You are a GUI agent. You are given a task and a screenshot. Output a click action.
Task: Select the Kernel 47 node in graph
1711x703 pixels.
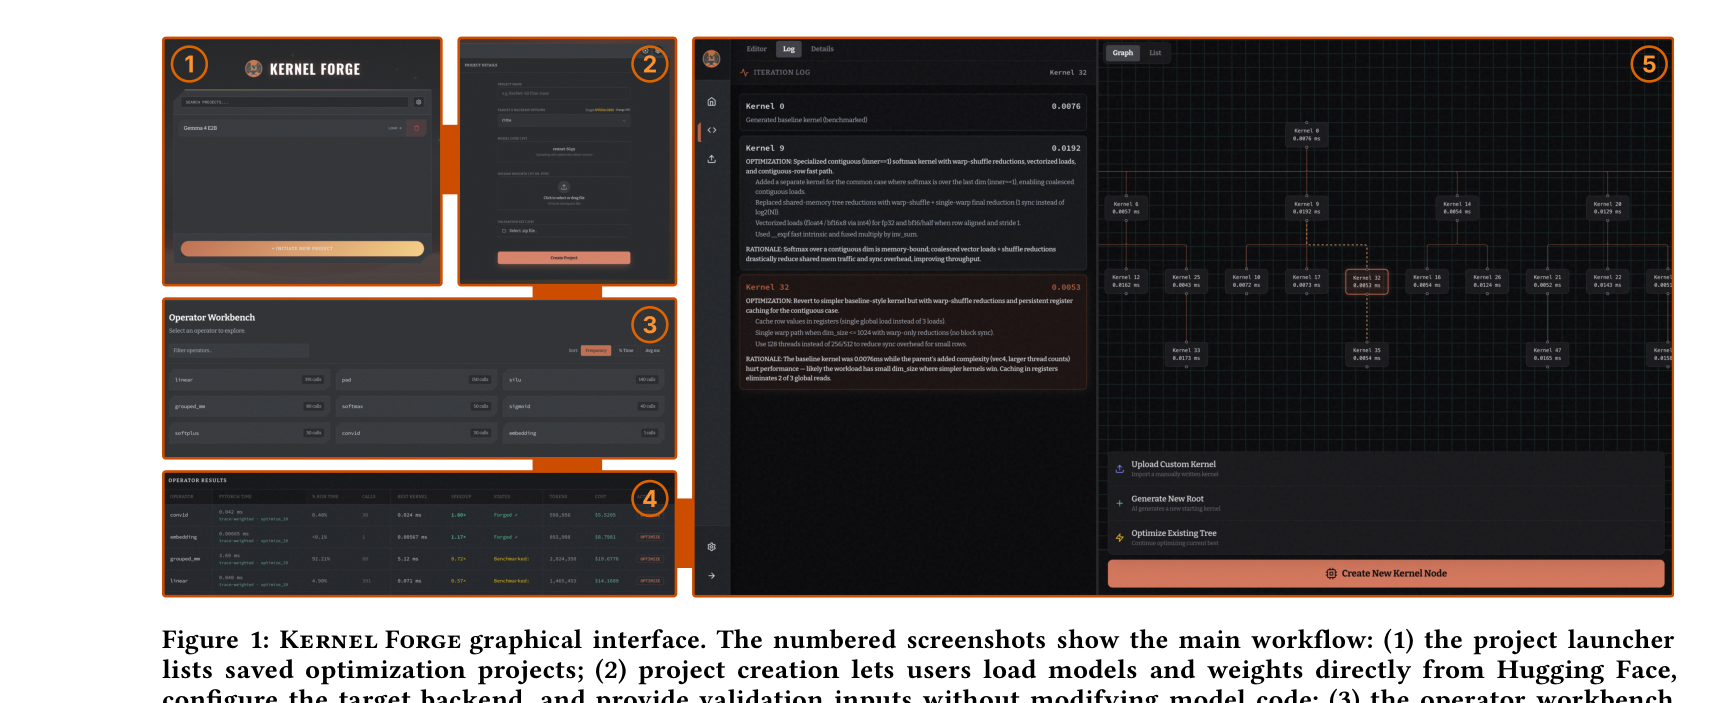click(x=1547, y=354)
